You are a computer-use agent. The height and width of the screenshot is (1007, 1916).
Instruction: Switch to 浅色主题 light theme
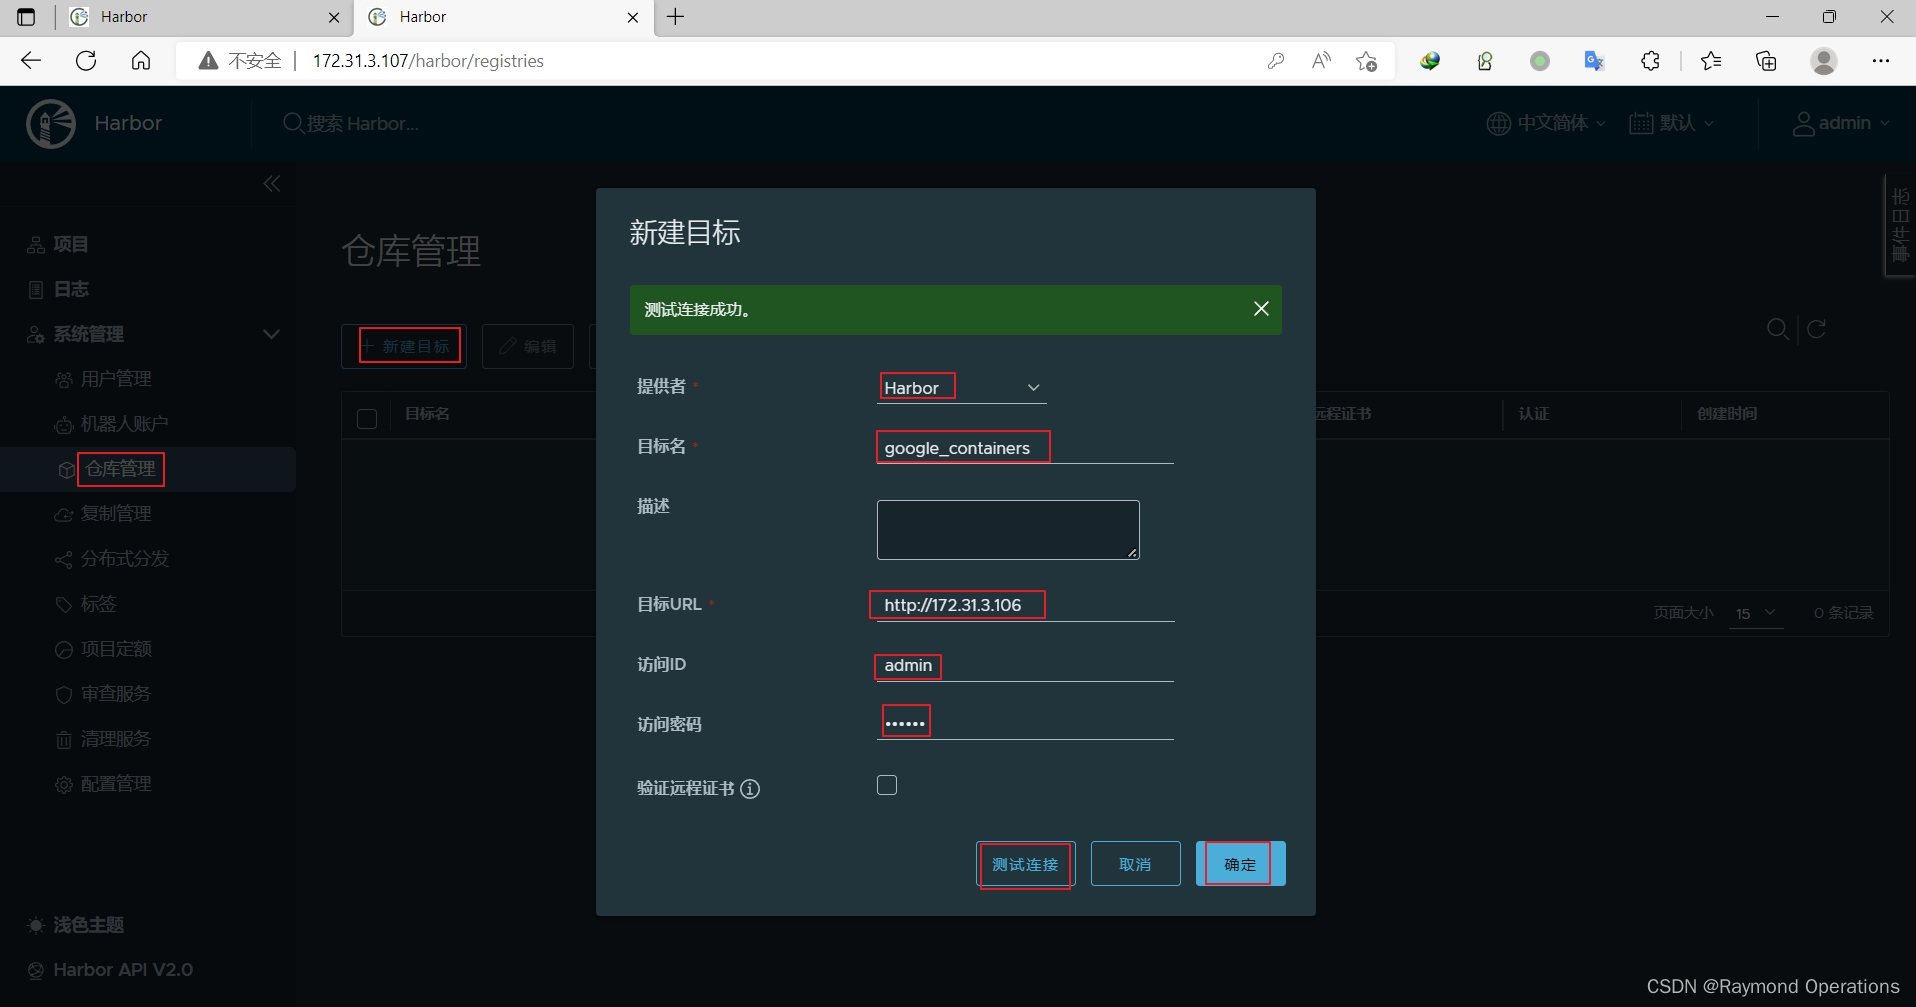[76, 925]
